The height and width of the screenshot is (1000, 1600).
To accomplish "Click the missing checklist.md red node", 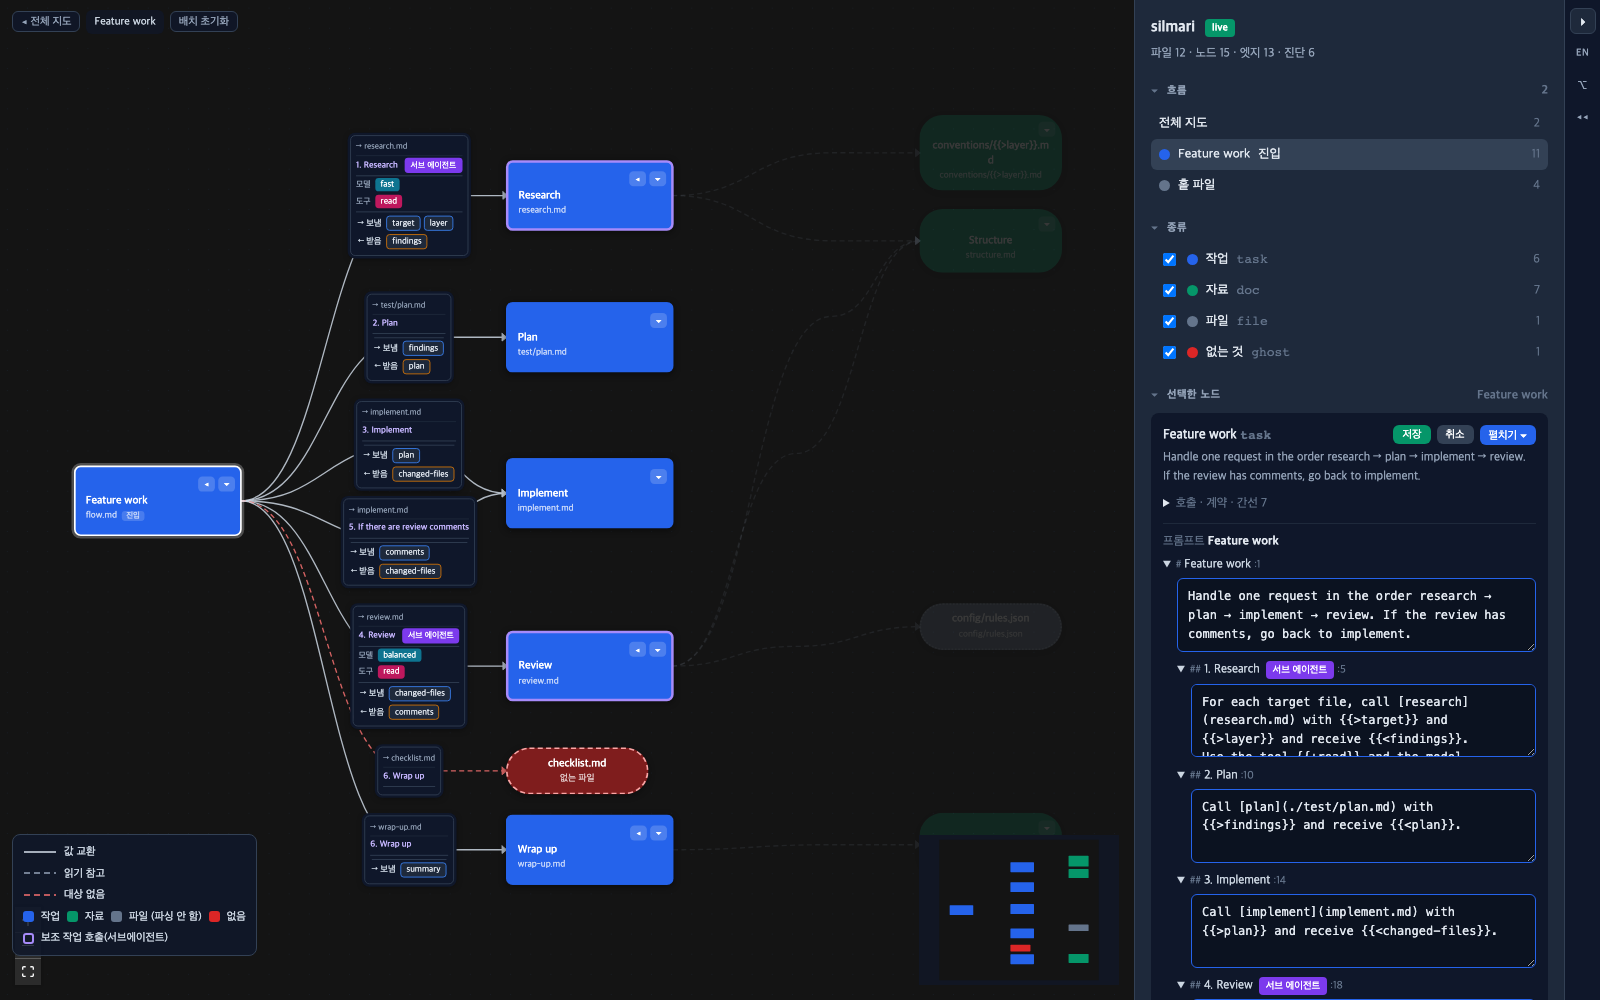I will coord(577,770).
